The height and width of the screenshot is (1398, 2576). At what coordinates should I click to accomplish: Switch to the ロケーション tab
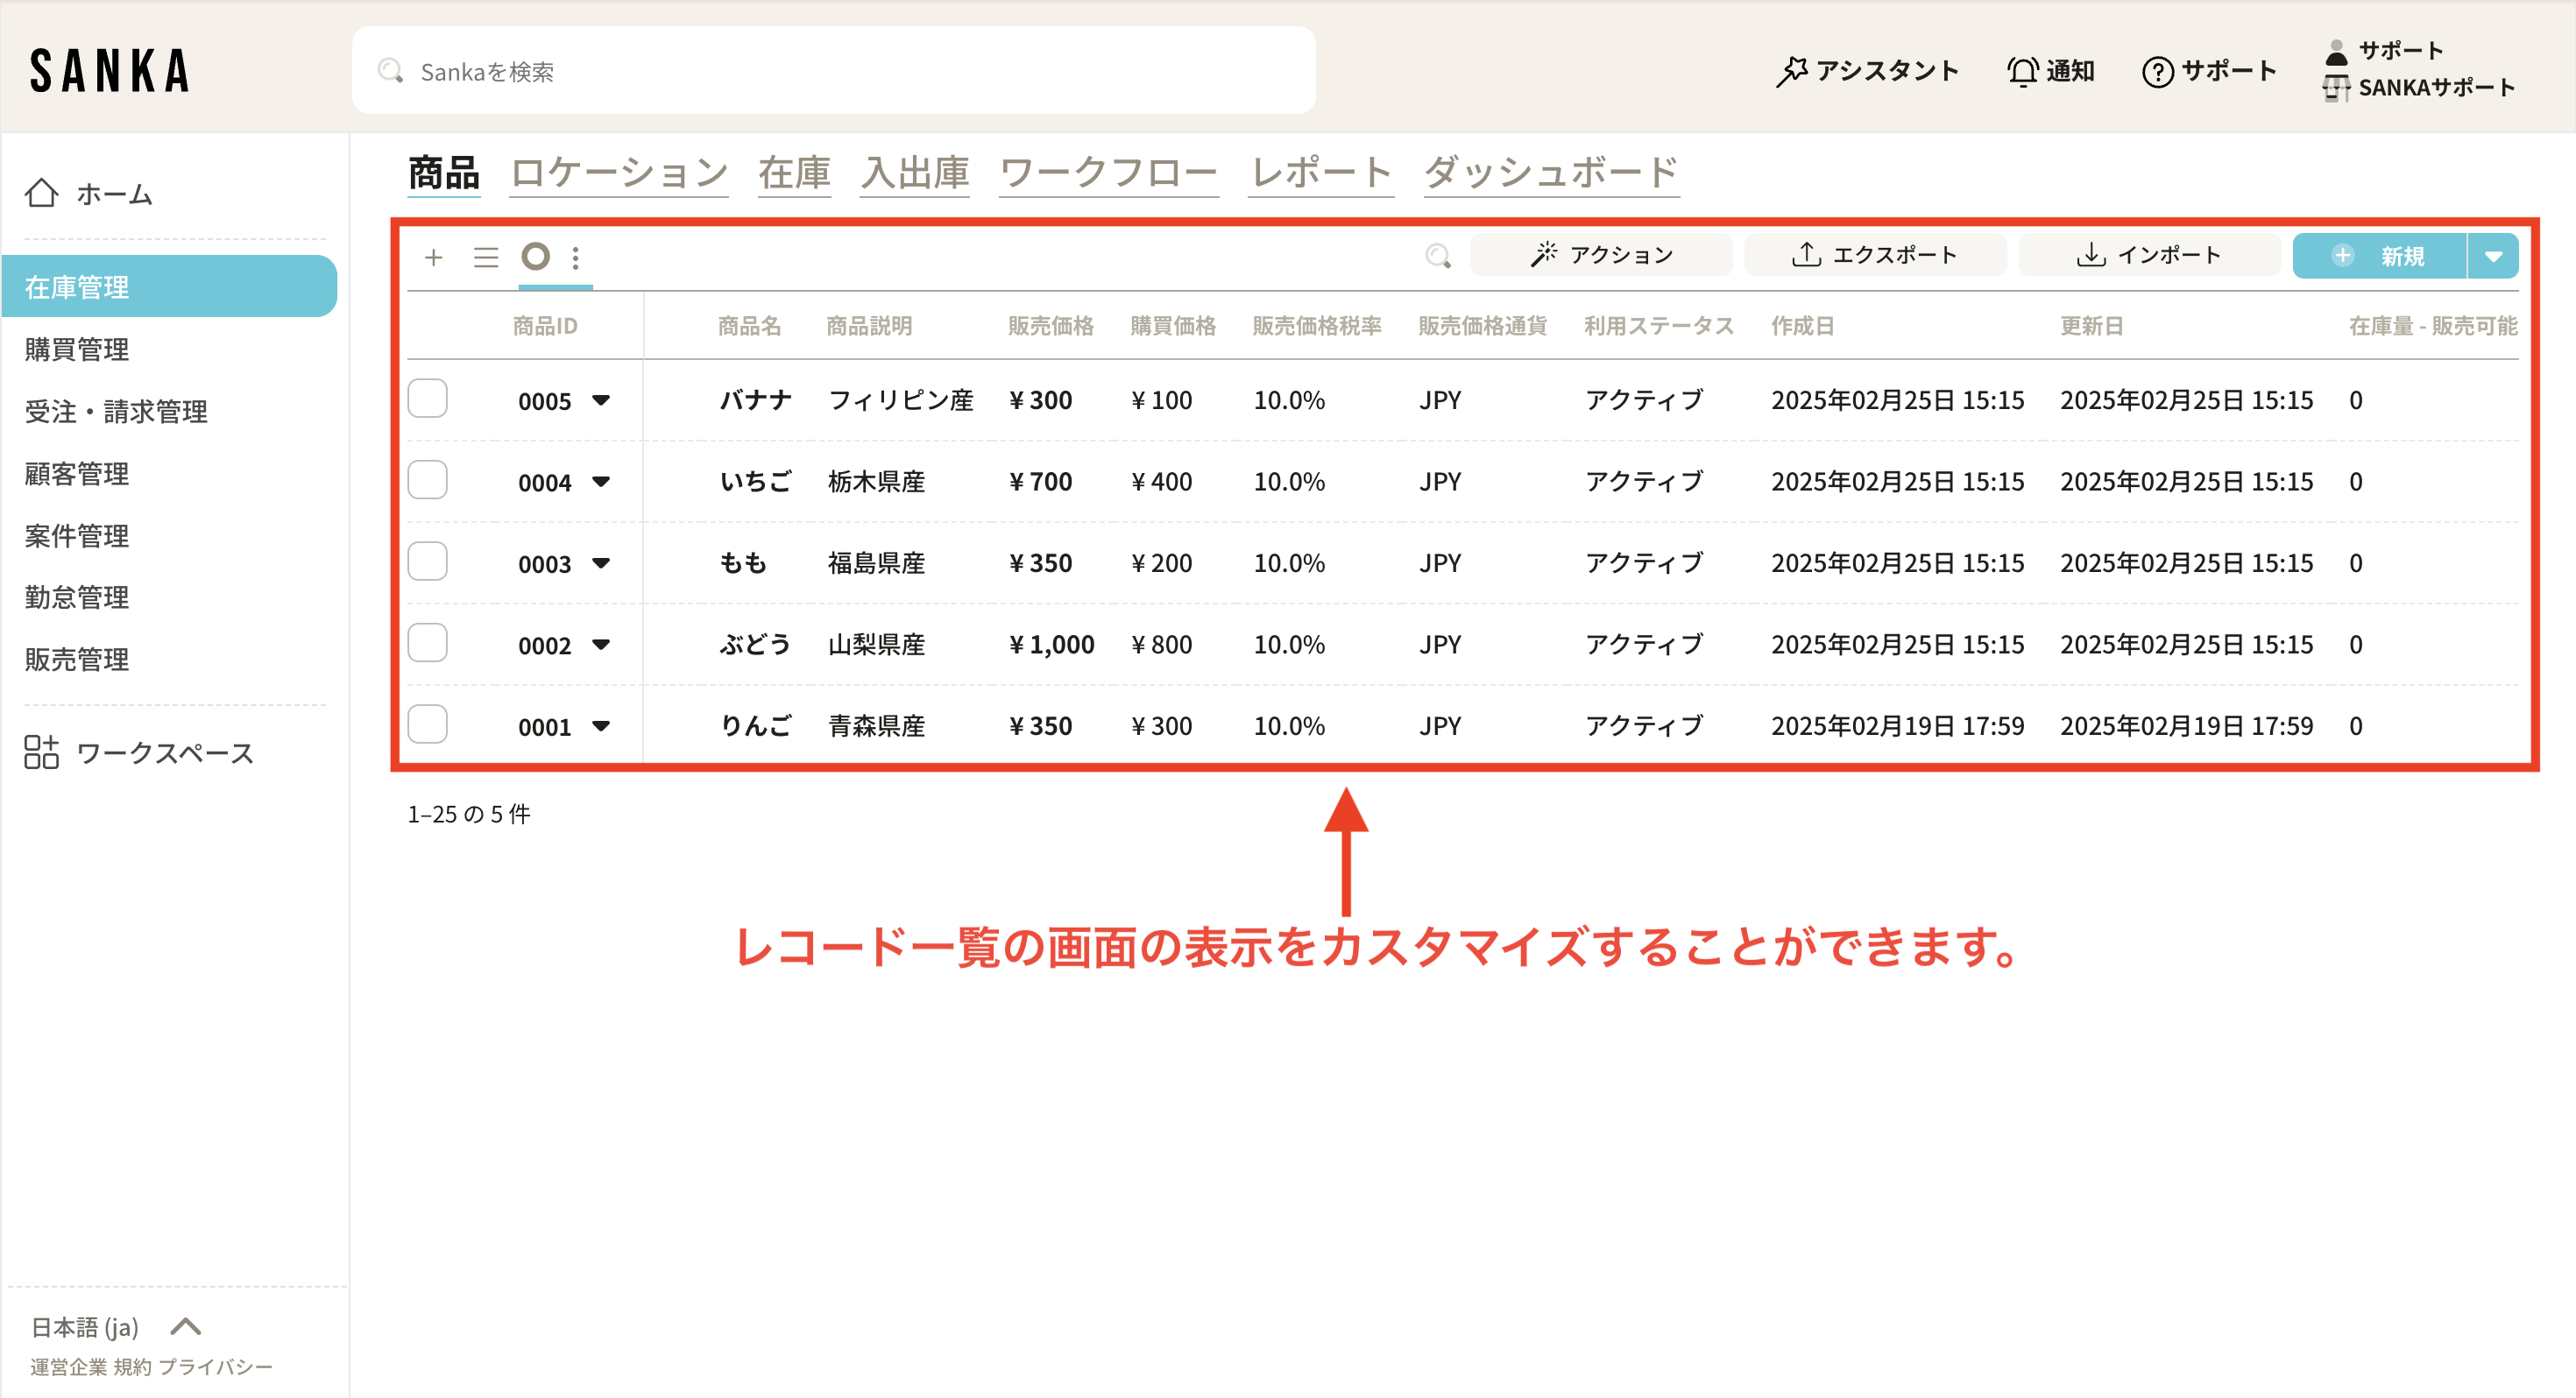click(x=619, y=173)
